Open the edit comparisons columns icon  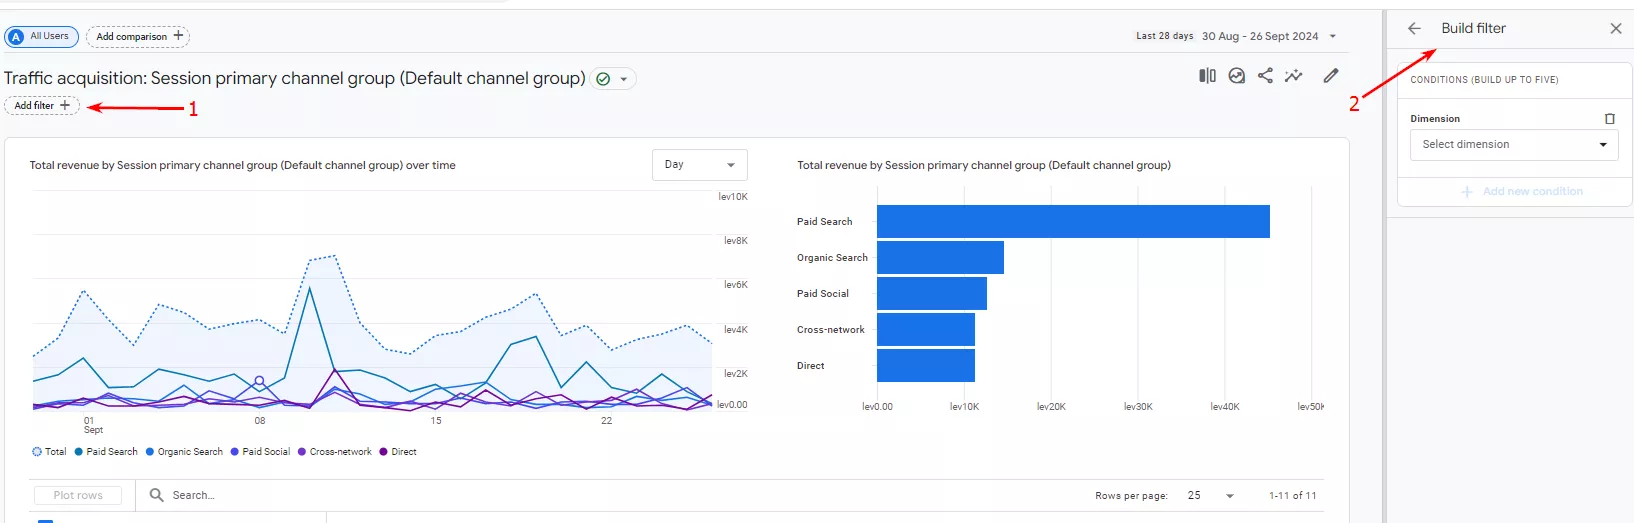(x=1207, y=76)
